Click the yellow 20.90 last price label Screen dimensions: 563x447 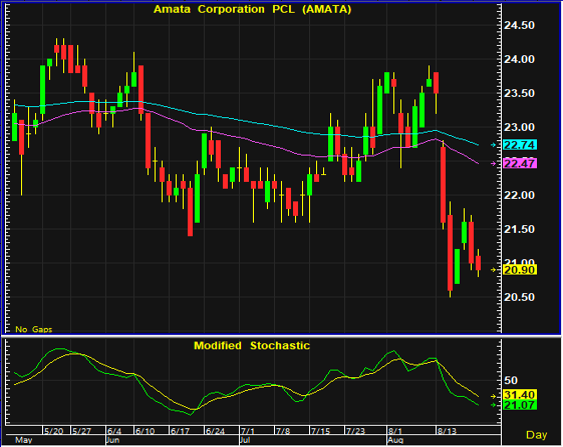click(x=520, y=270)
